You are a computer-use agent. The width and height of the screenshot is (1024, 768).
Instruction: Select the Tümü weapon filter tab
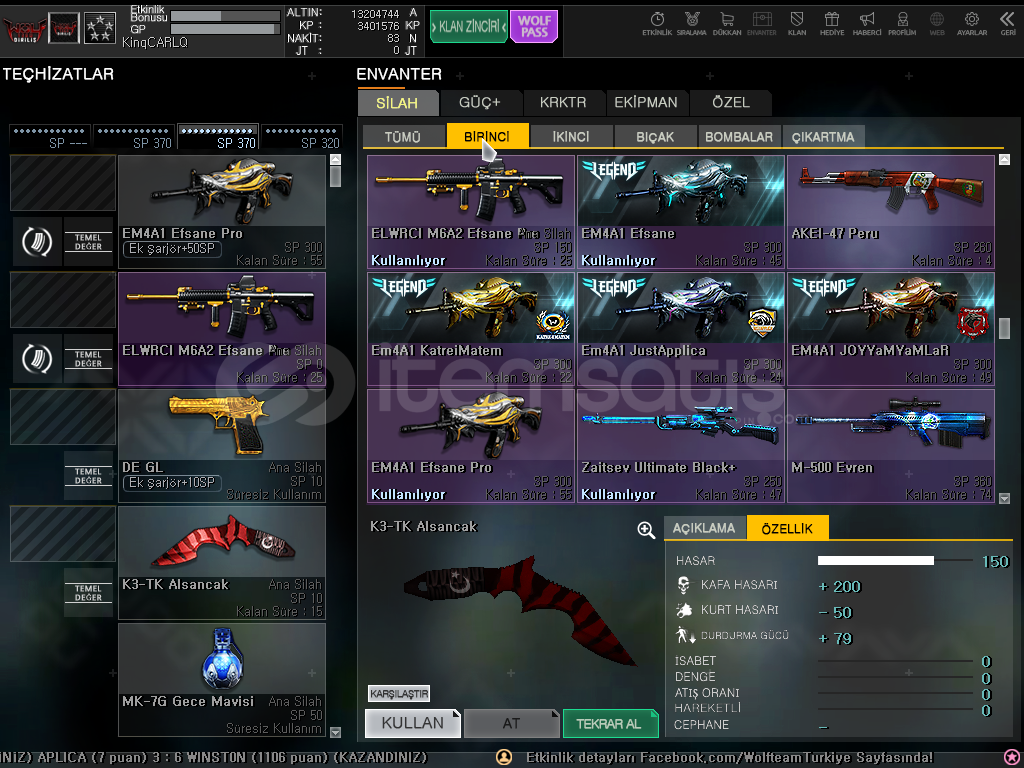tap(403, 136)
